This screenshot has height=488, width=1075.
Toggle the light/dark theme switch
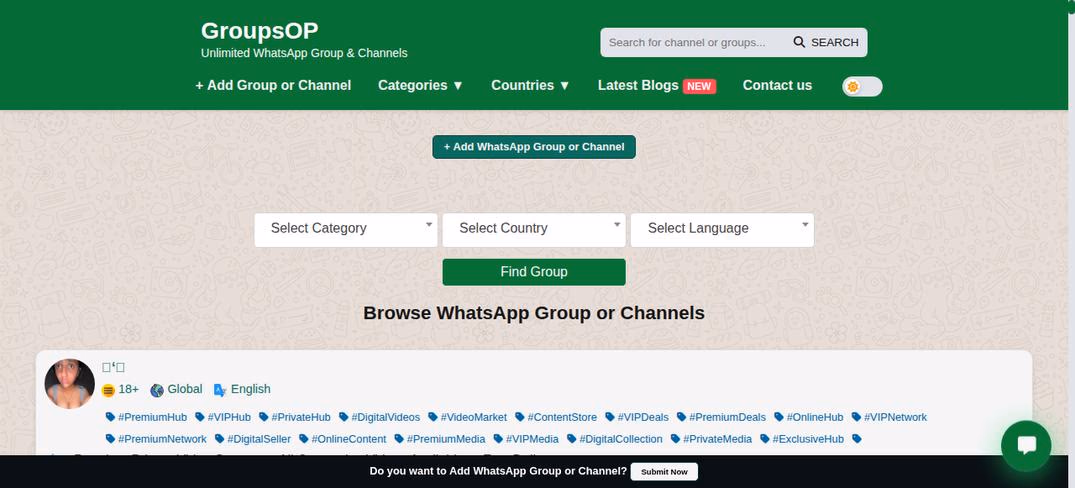(x=862, y=86)
